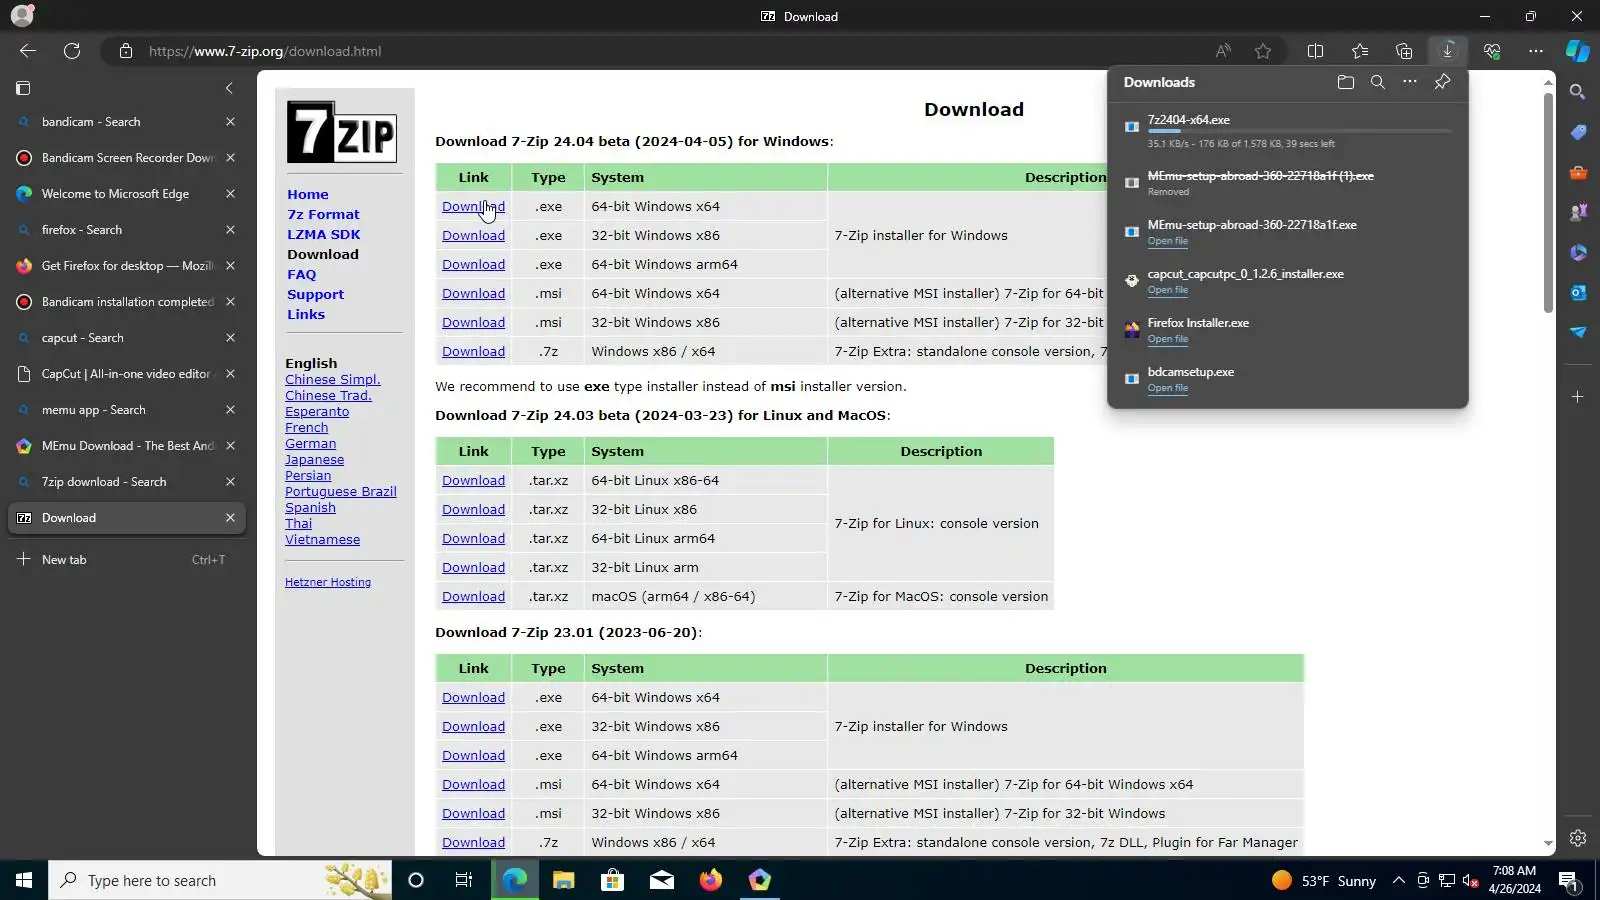Open Task View on taskbar
The width and height of the screenshot is (1600, 900).
pyautogui.click(x=464, y=880)
